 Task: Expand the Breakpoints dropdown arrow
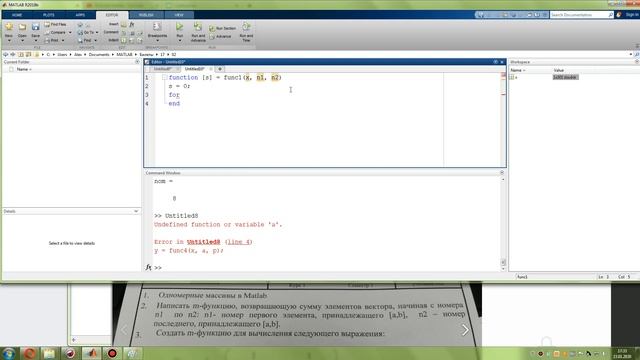(157, 40)
